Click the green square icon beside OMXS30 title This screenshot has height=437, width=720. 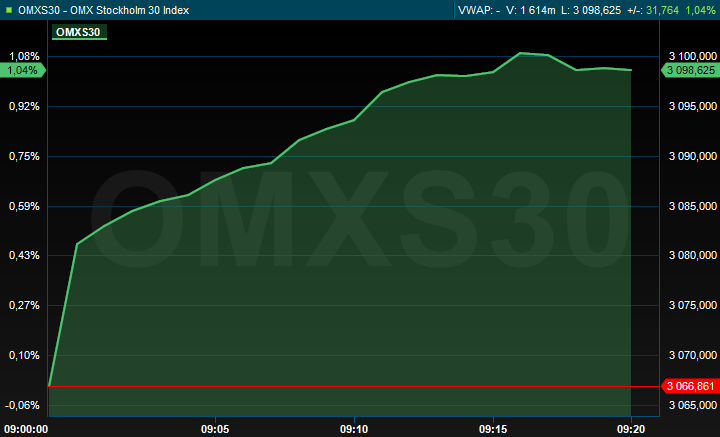click(10, 10)
